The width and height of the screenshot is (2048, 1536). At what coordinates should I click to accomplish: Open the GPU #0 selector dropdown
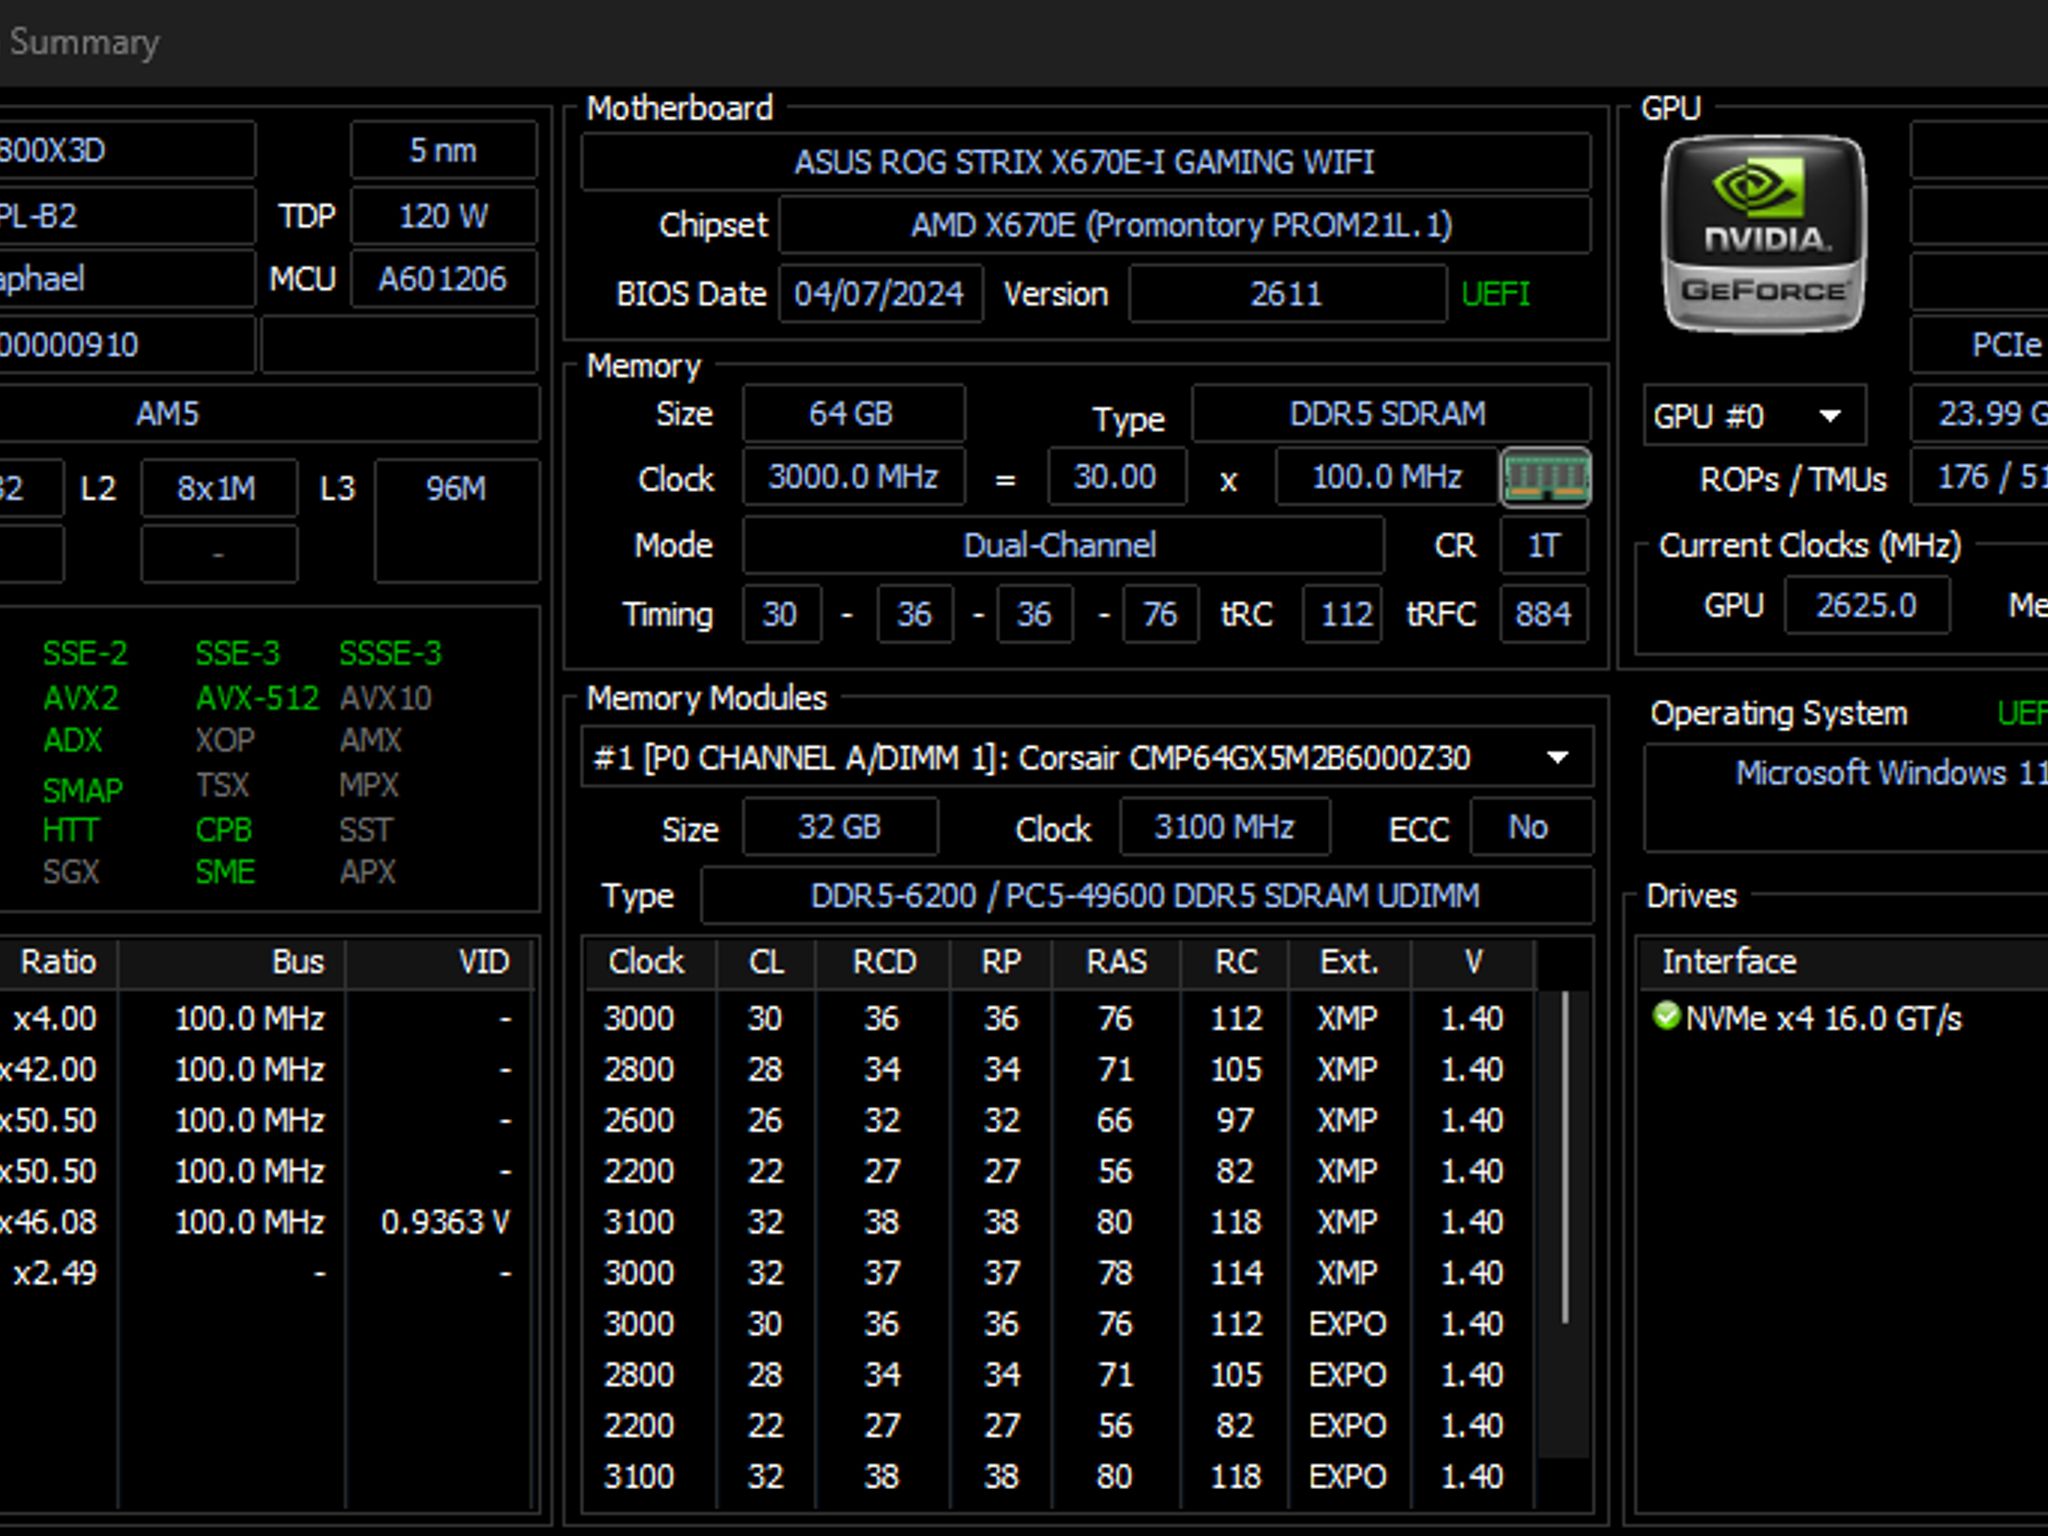(x=1753, y=415)
